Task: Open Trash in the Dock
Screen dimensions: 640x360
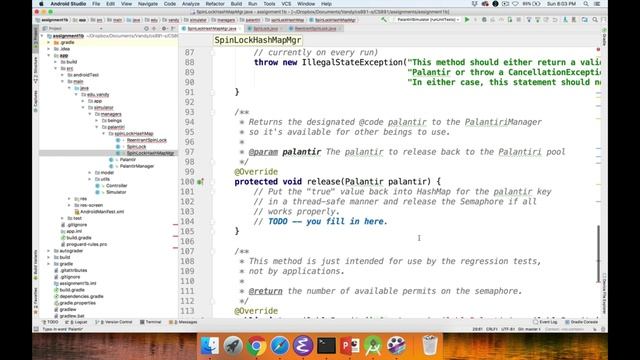Action: click(429, 345)
